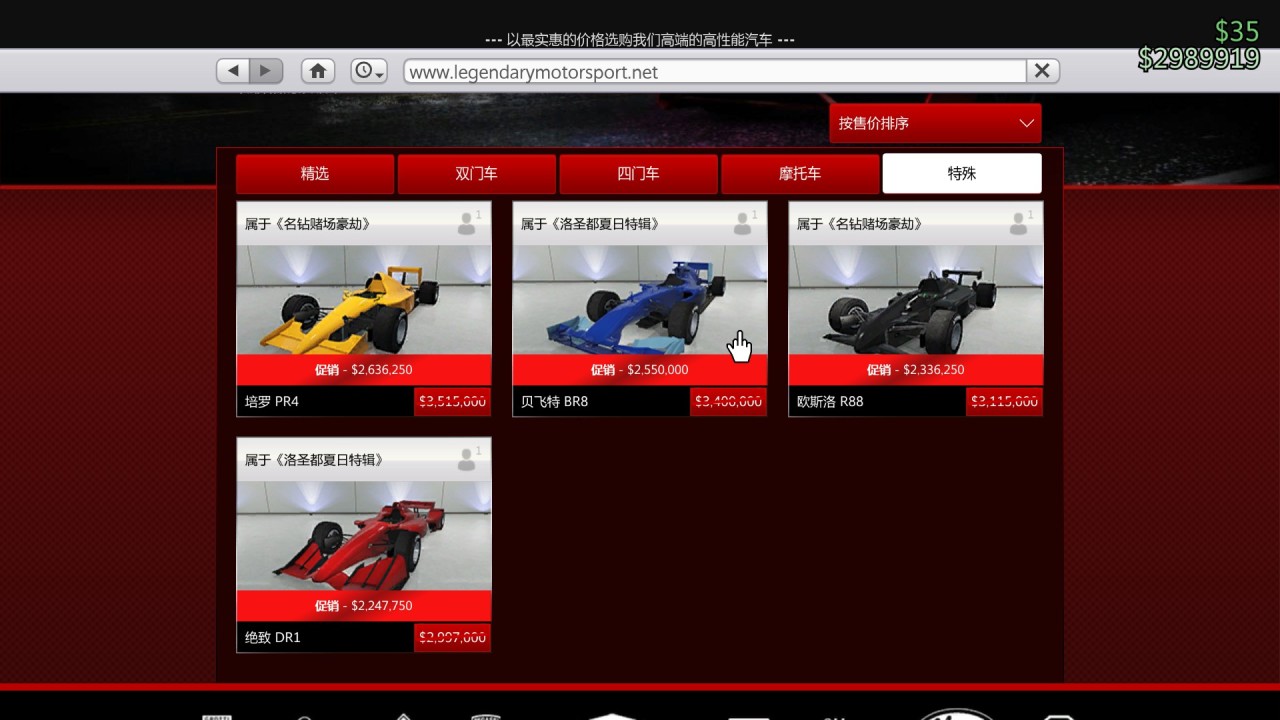The image size is (1280, 720).
Task: Click the legendarymotorsport.net address bar
Action: 715,72
